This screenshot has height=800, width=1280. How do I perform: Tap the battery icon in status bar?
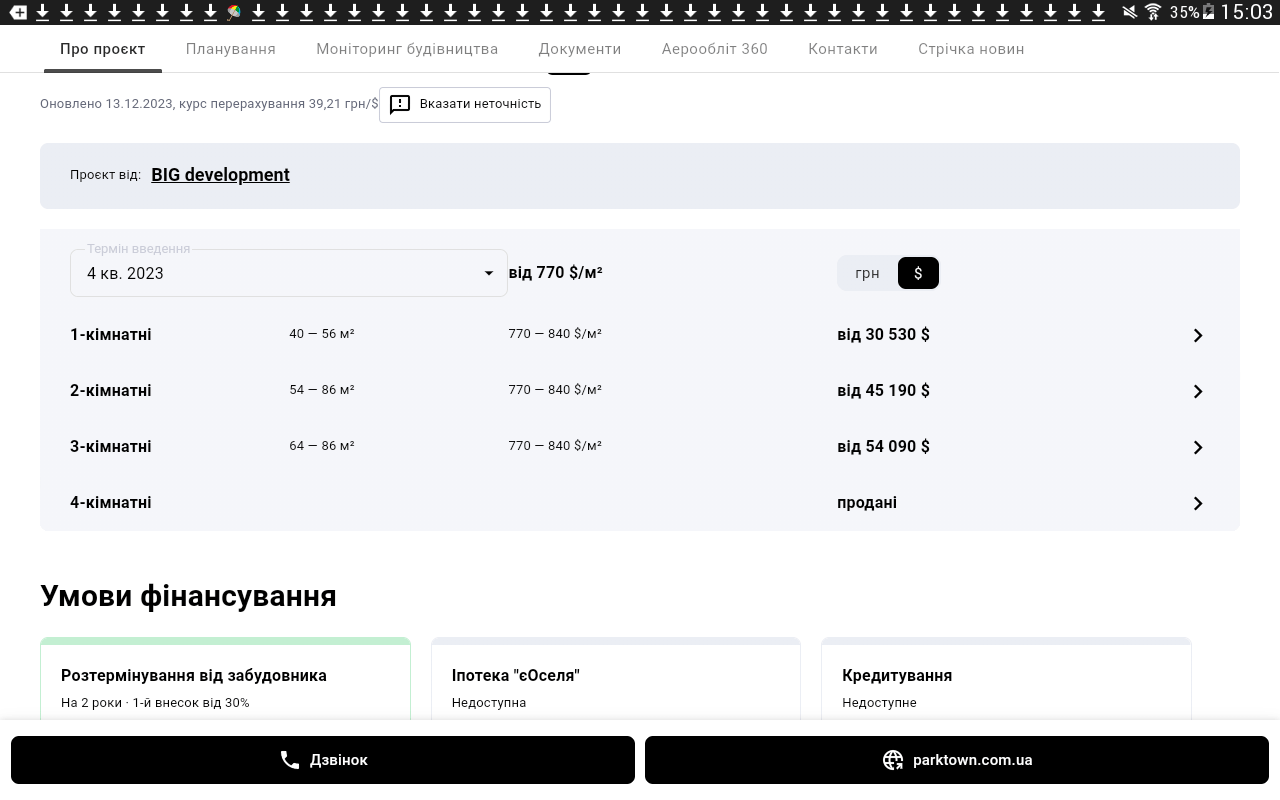(1209, 12)
